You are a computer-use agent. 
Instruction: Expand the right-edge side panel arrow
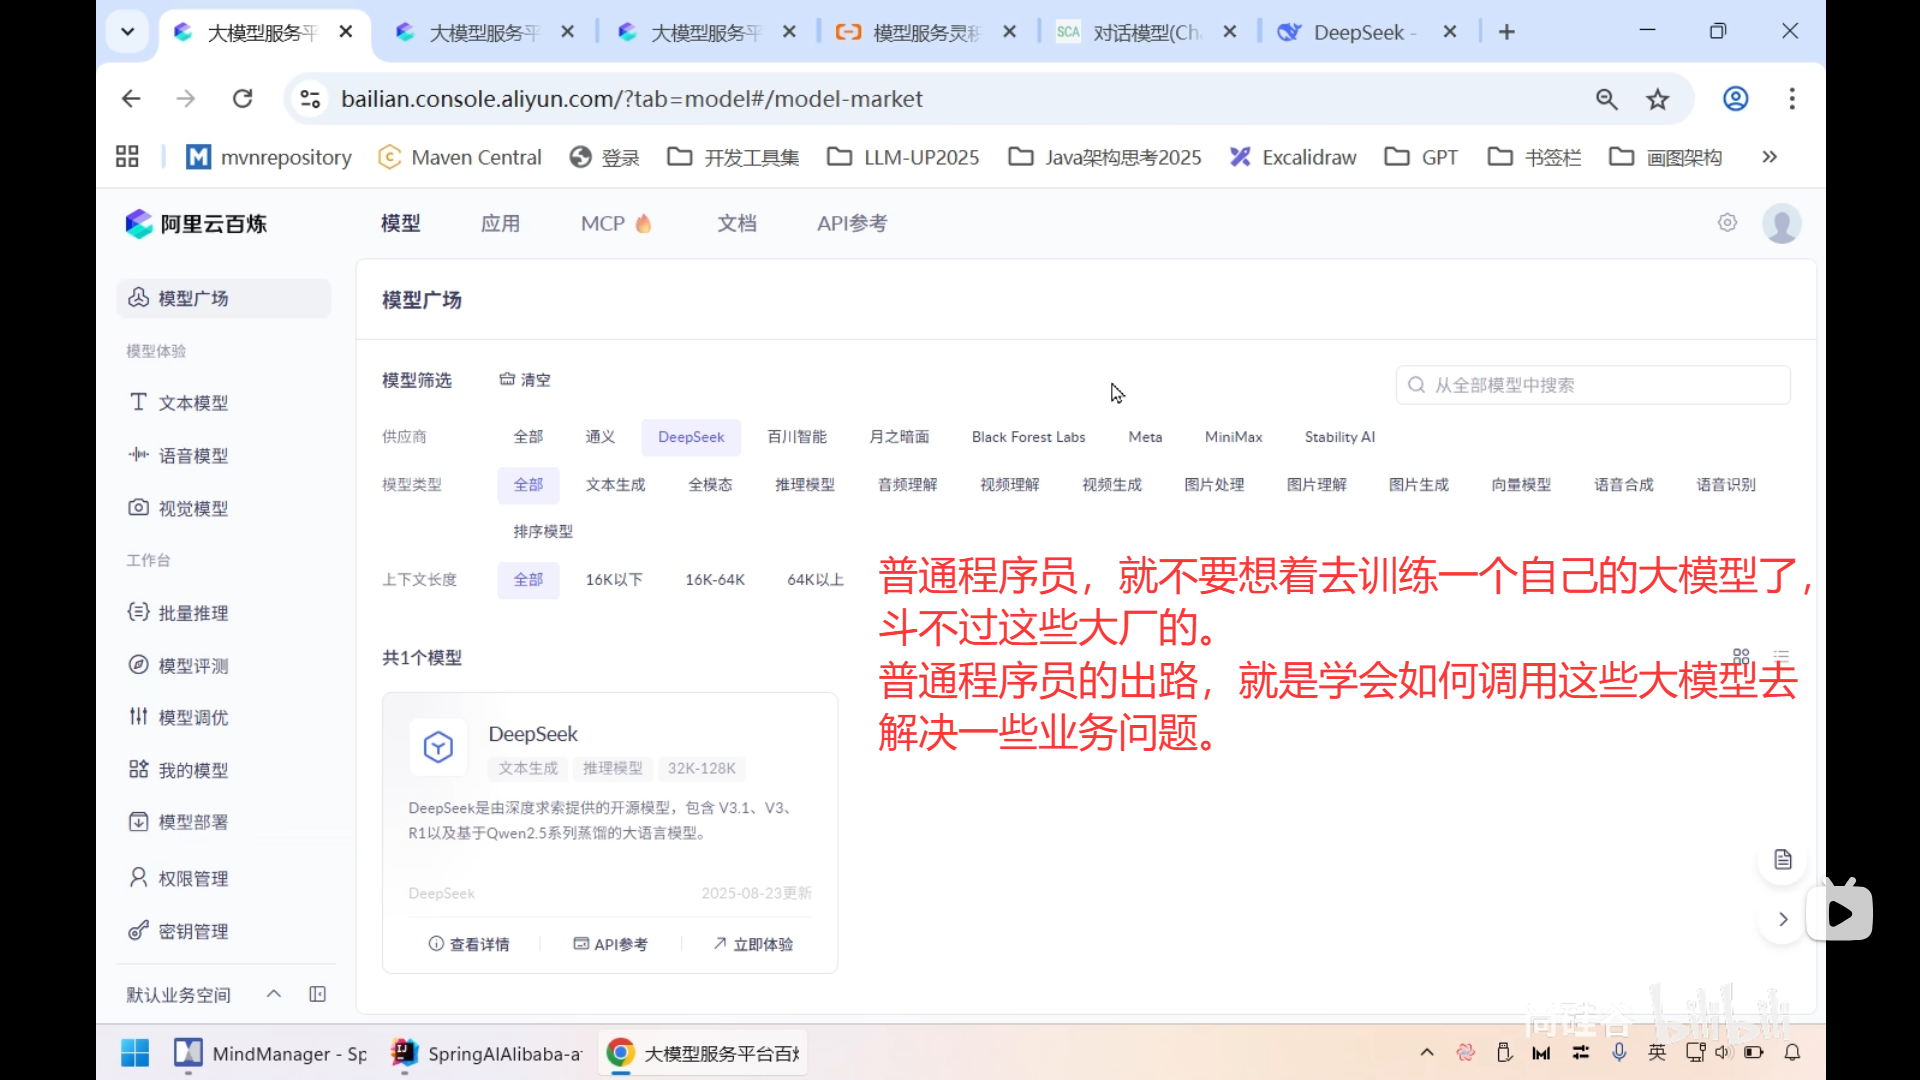tap(1782, 919)
